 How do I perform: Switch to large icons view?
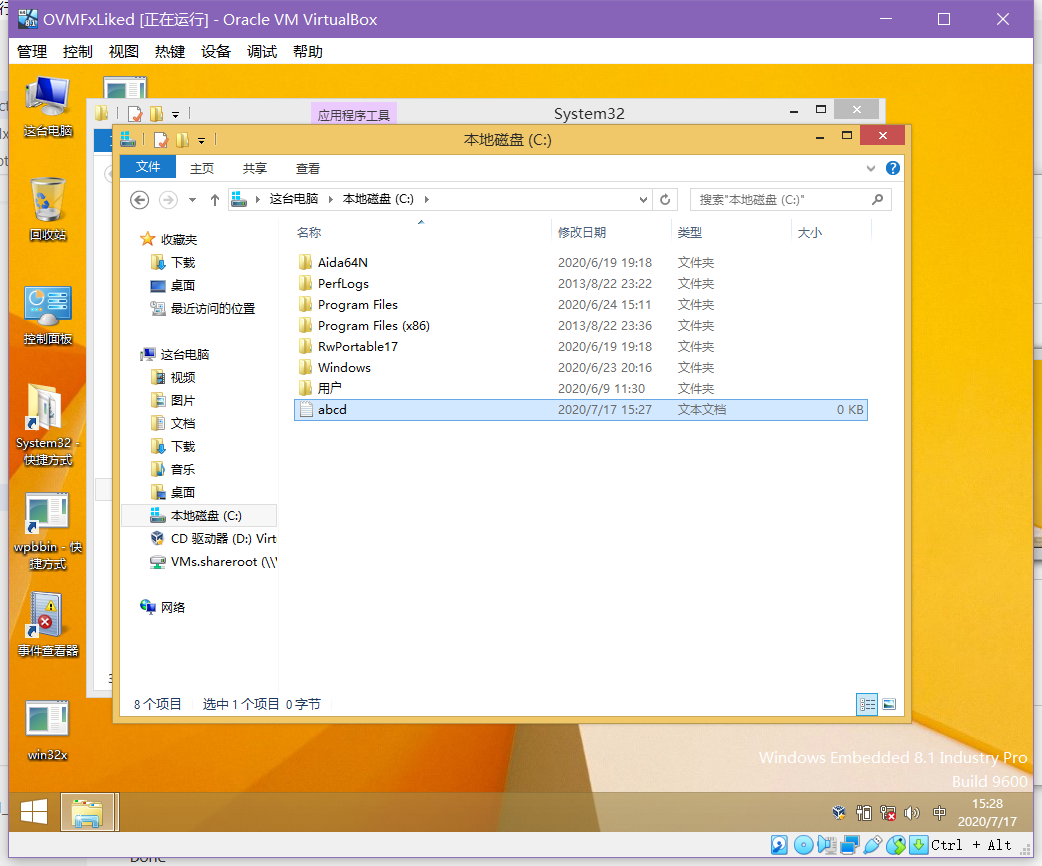point(888,704)
